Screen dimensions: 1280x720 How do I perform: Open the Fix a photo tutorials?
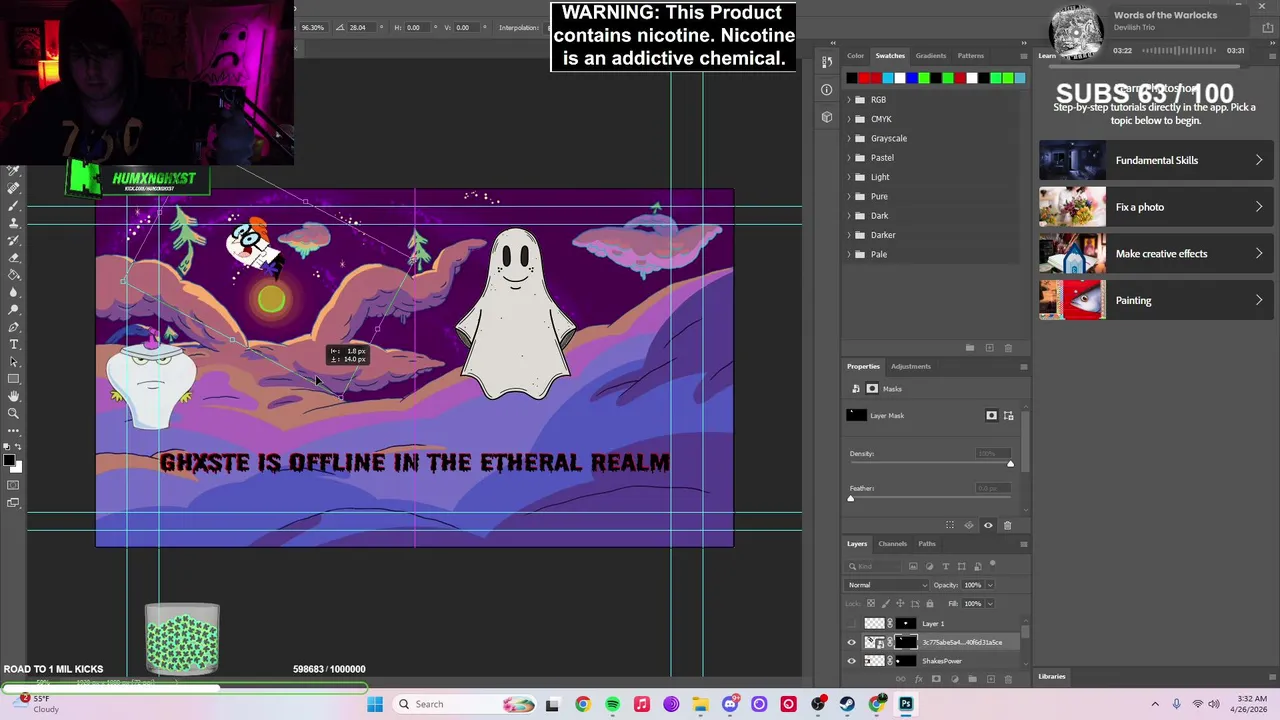coord(1154,207)
